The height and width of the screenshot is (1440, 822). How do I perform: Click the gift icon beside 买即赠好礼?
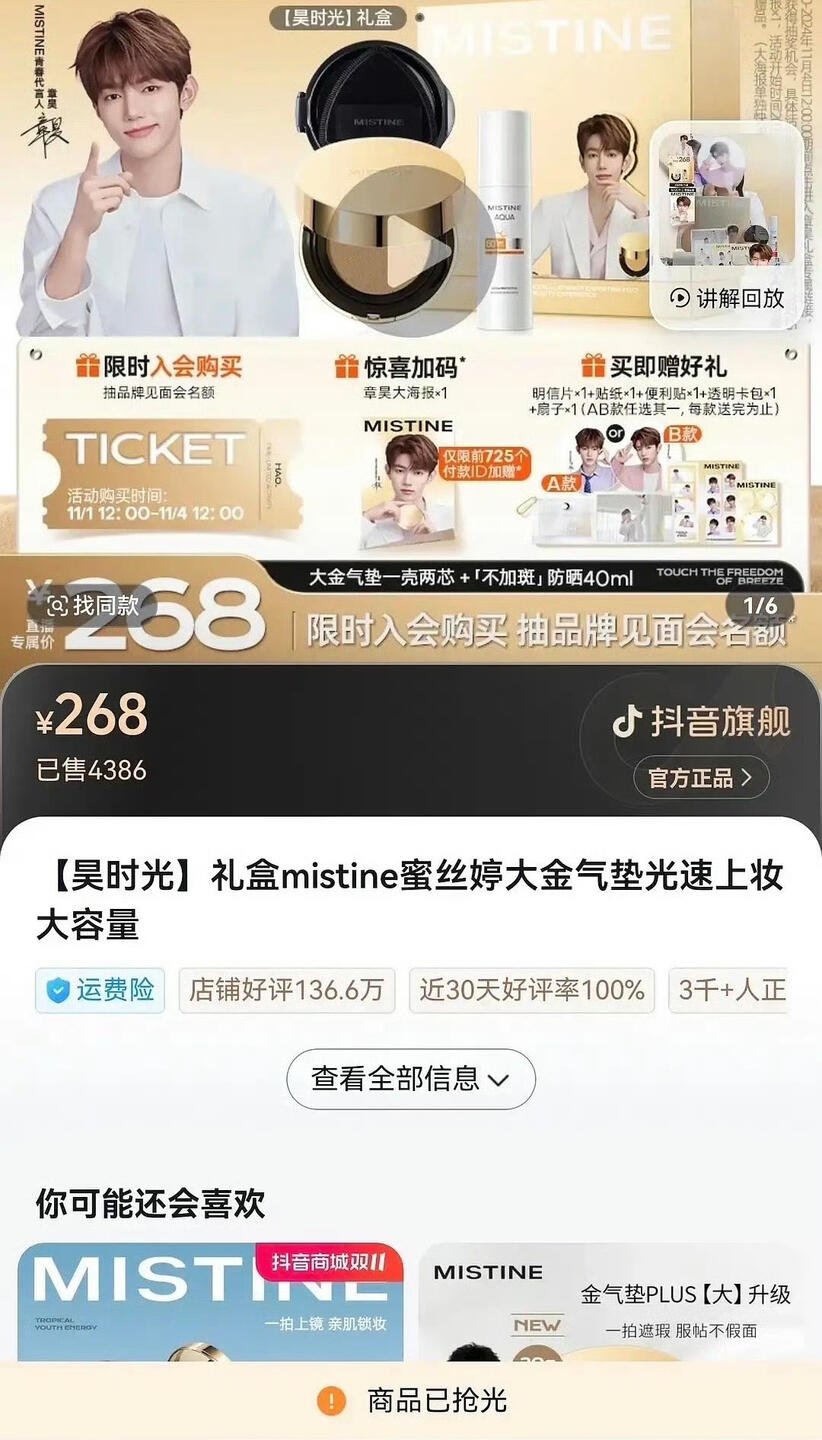click(x=594, y=366)
